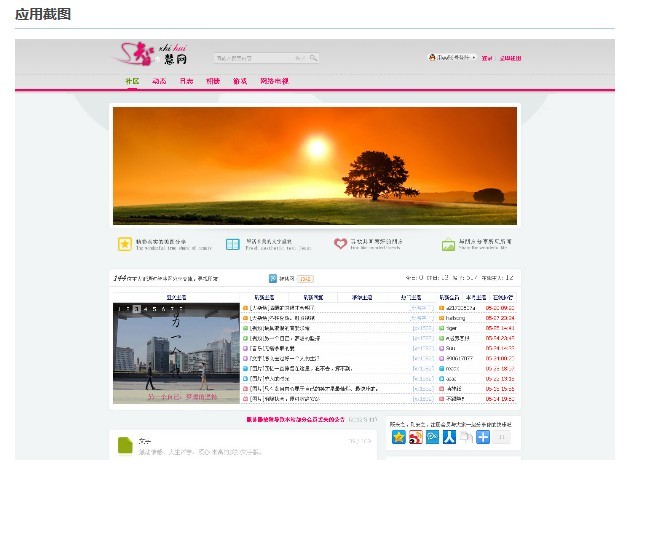Click the 图片主题 heading above the slideshow
Image resolution: width=648 pixels, height=533 pixels.
pos(176,297)
